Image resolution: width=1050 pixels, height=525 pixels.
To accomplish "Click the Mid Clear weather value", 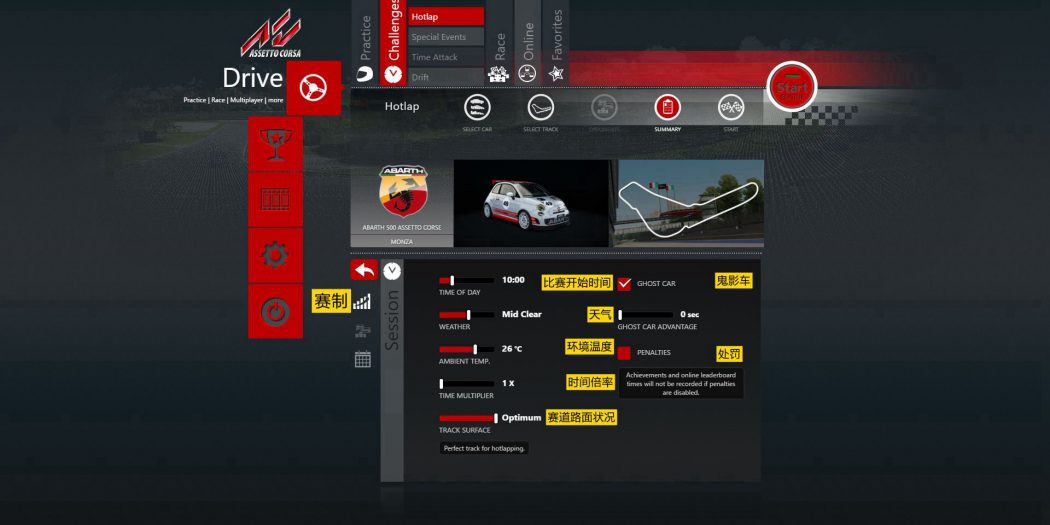I will point(522,314).
